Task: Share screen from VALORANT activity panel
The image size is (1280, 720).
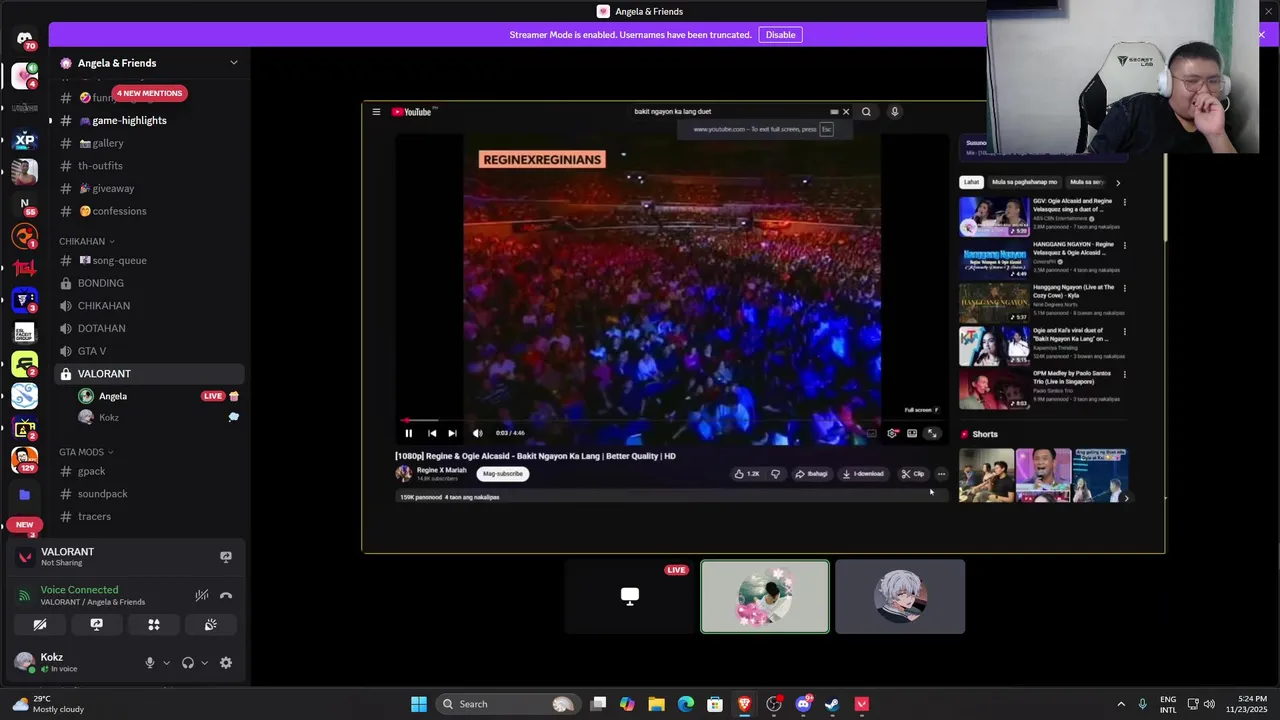Action: tap(226, 557)
